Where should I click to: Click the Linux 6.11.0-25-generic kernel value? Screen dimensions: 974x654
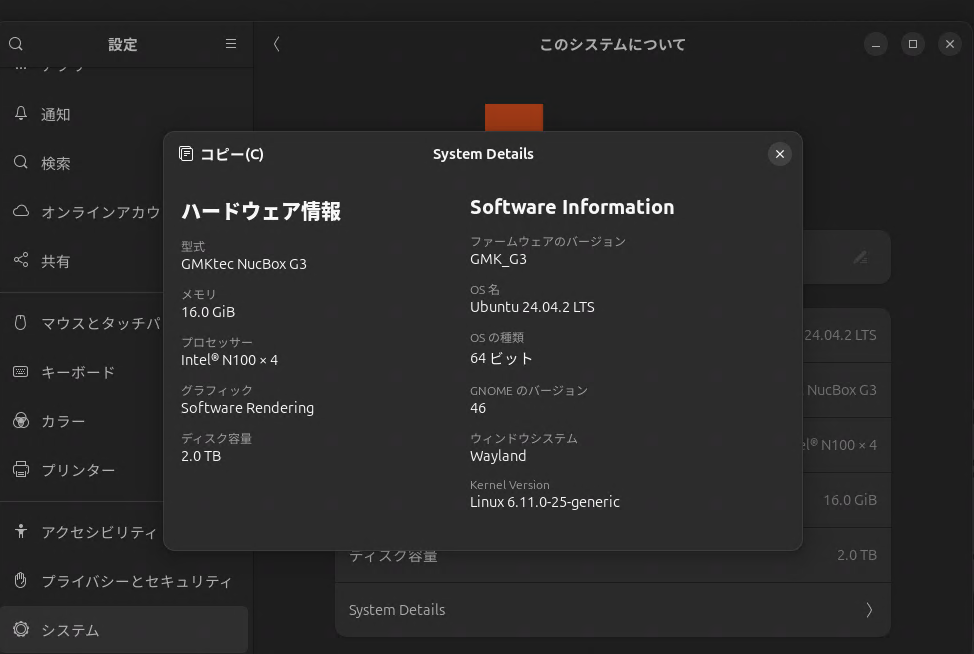point(544,502)
